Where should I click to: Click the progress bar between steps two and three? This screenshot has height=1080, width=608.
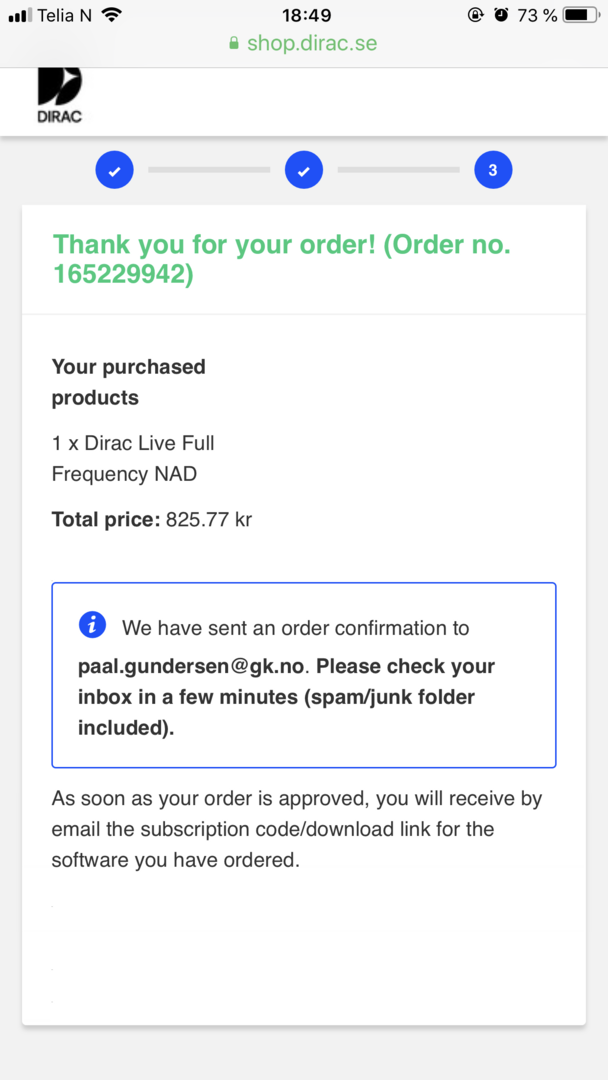pos(398,171)
